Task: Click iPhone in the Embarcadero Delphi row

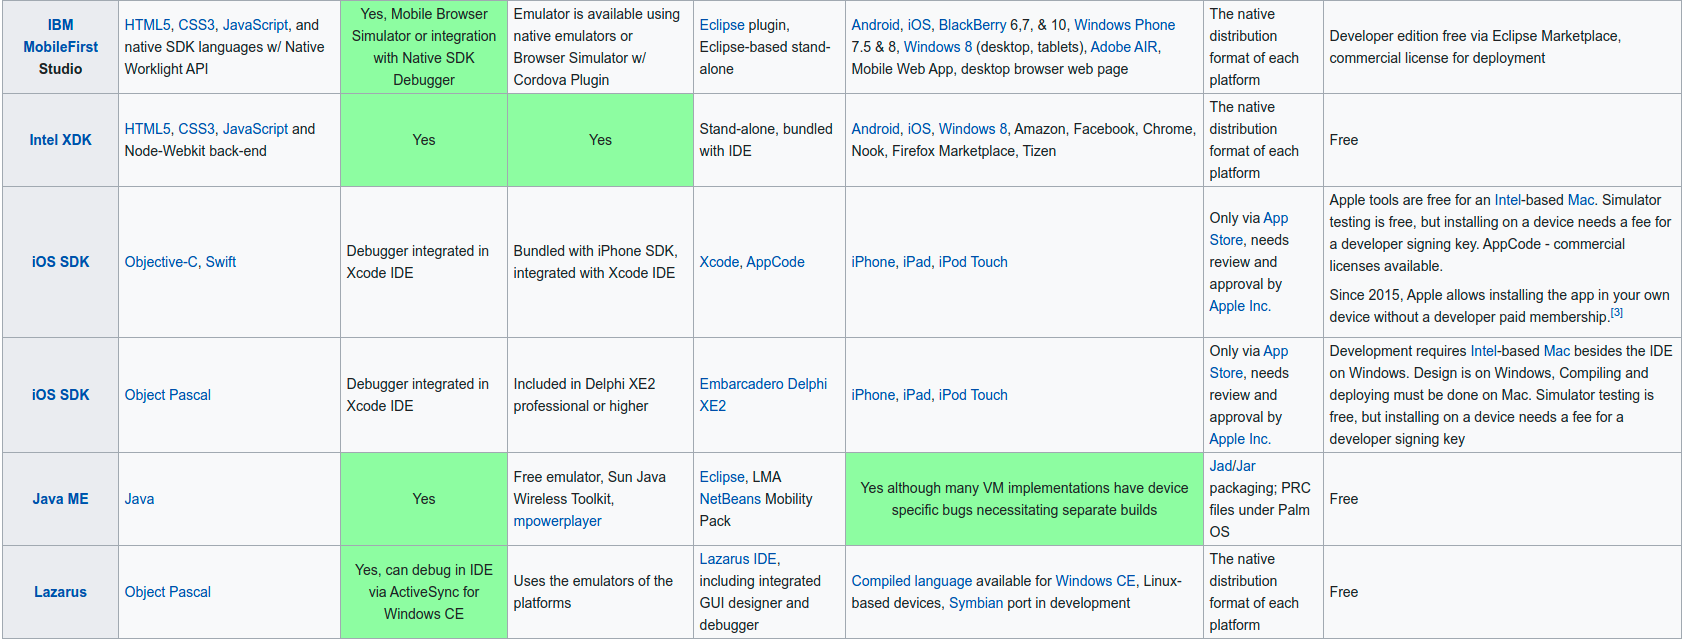Action: (873, 395)
